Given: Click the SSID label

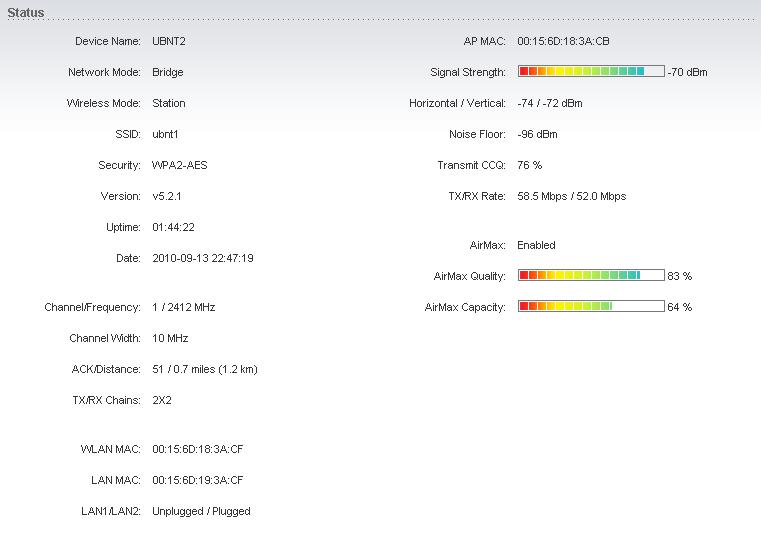Looking at the screenshot, I should click(x=128, y=134).
